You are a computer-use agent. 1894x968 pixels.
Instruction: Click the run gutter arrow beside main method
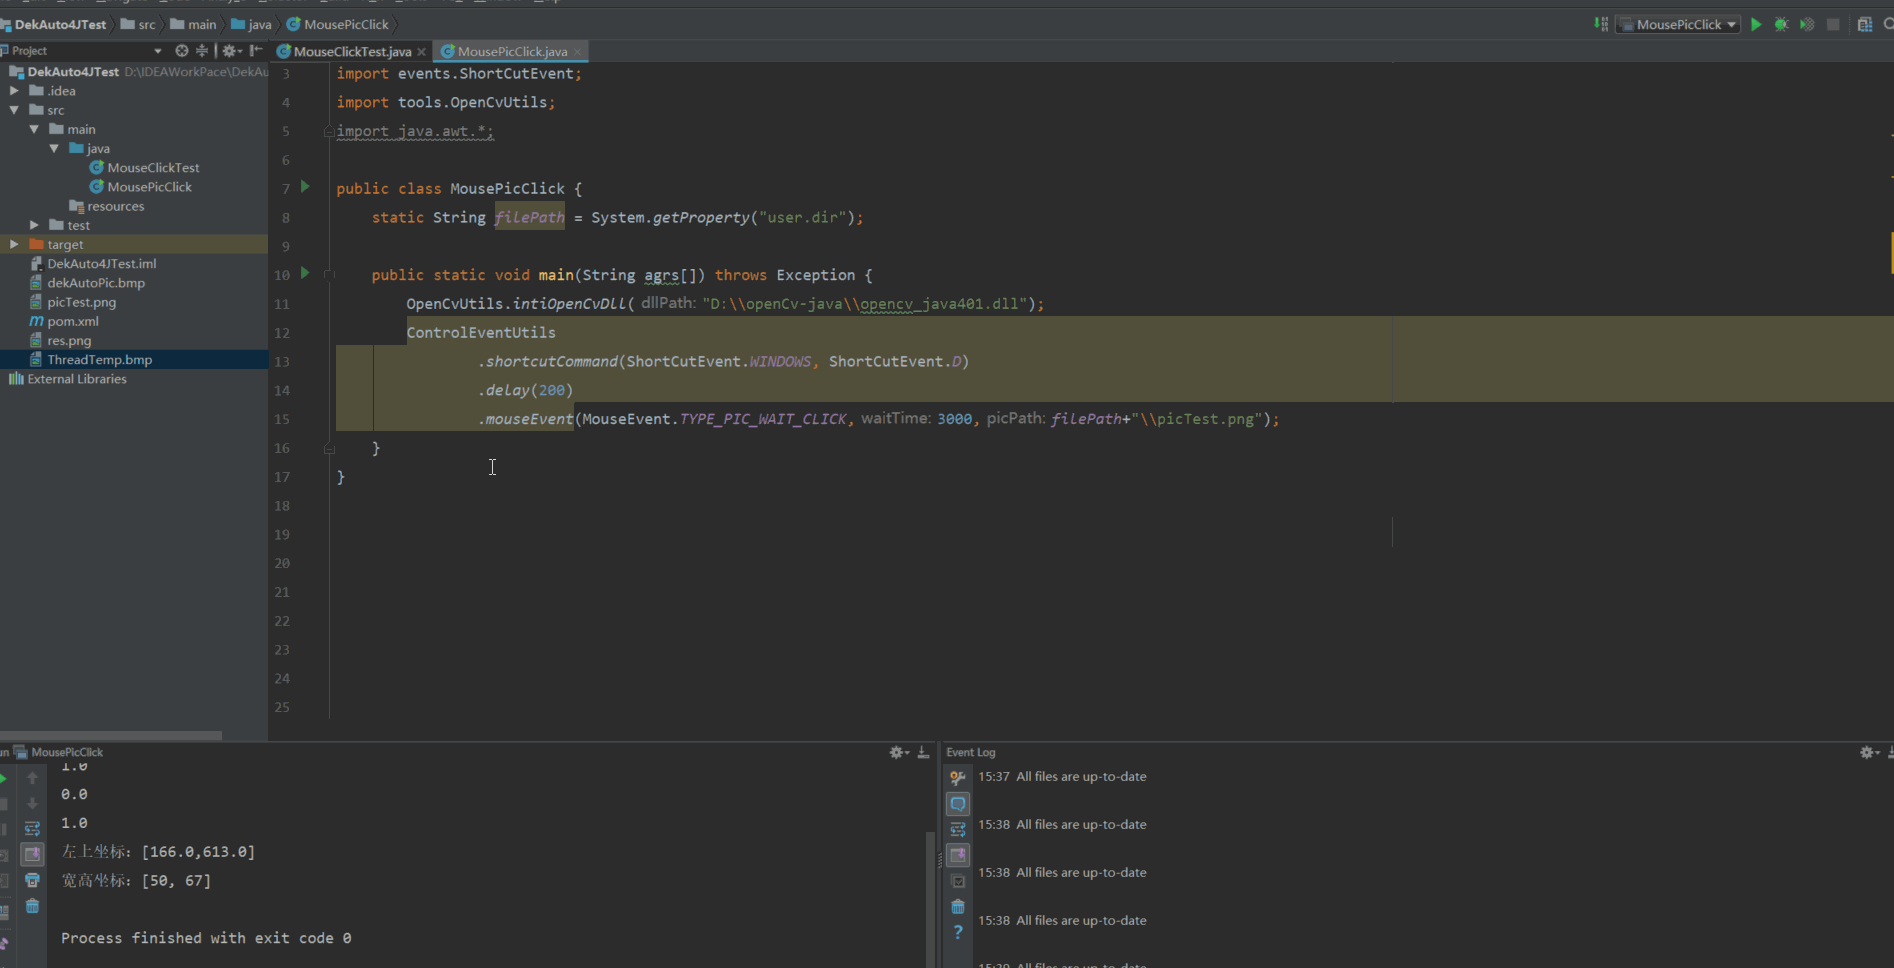306,273
